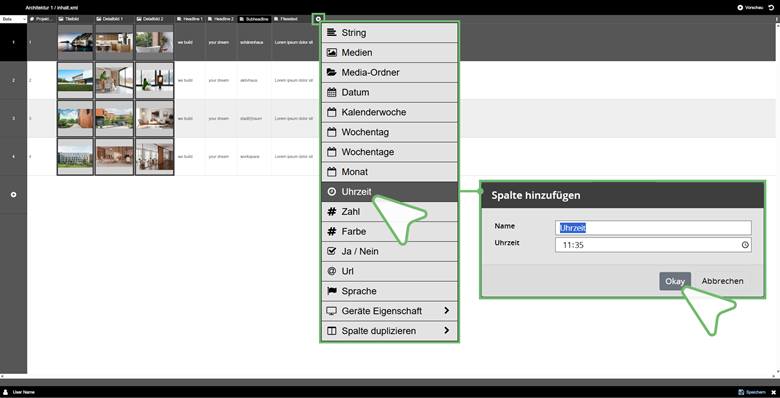Click row 4 Detailbild 1 thumbnail
780x398 pixels.
click(x=114, y=157)
